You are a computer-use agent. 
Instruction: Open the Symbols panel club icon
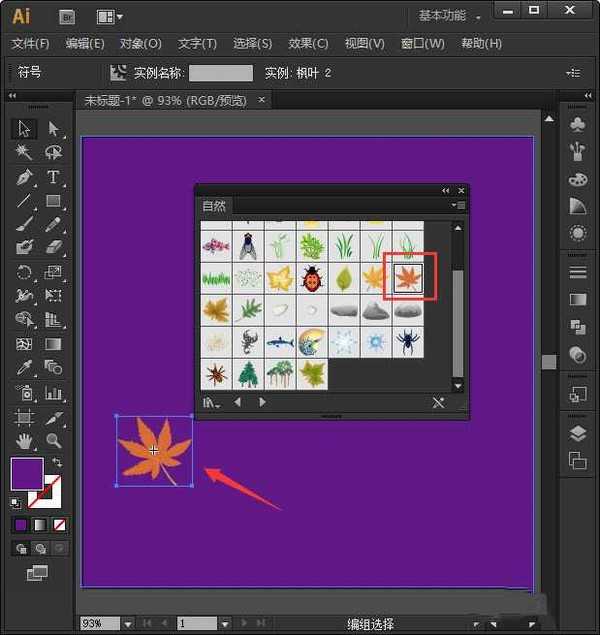pos(577,124)
